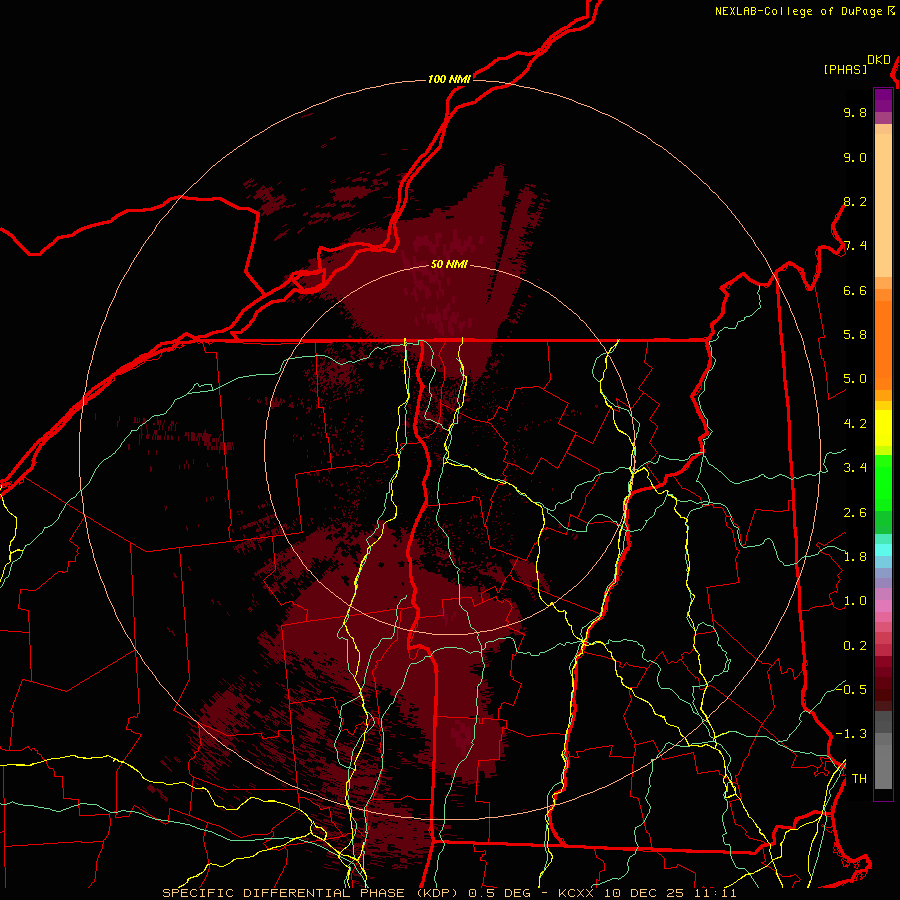Click the 3.4 color scale value
900x900 pixels.
click(x=855, y=468)
